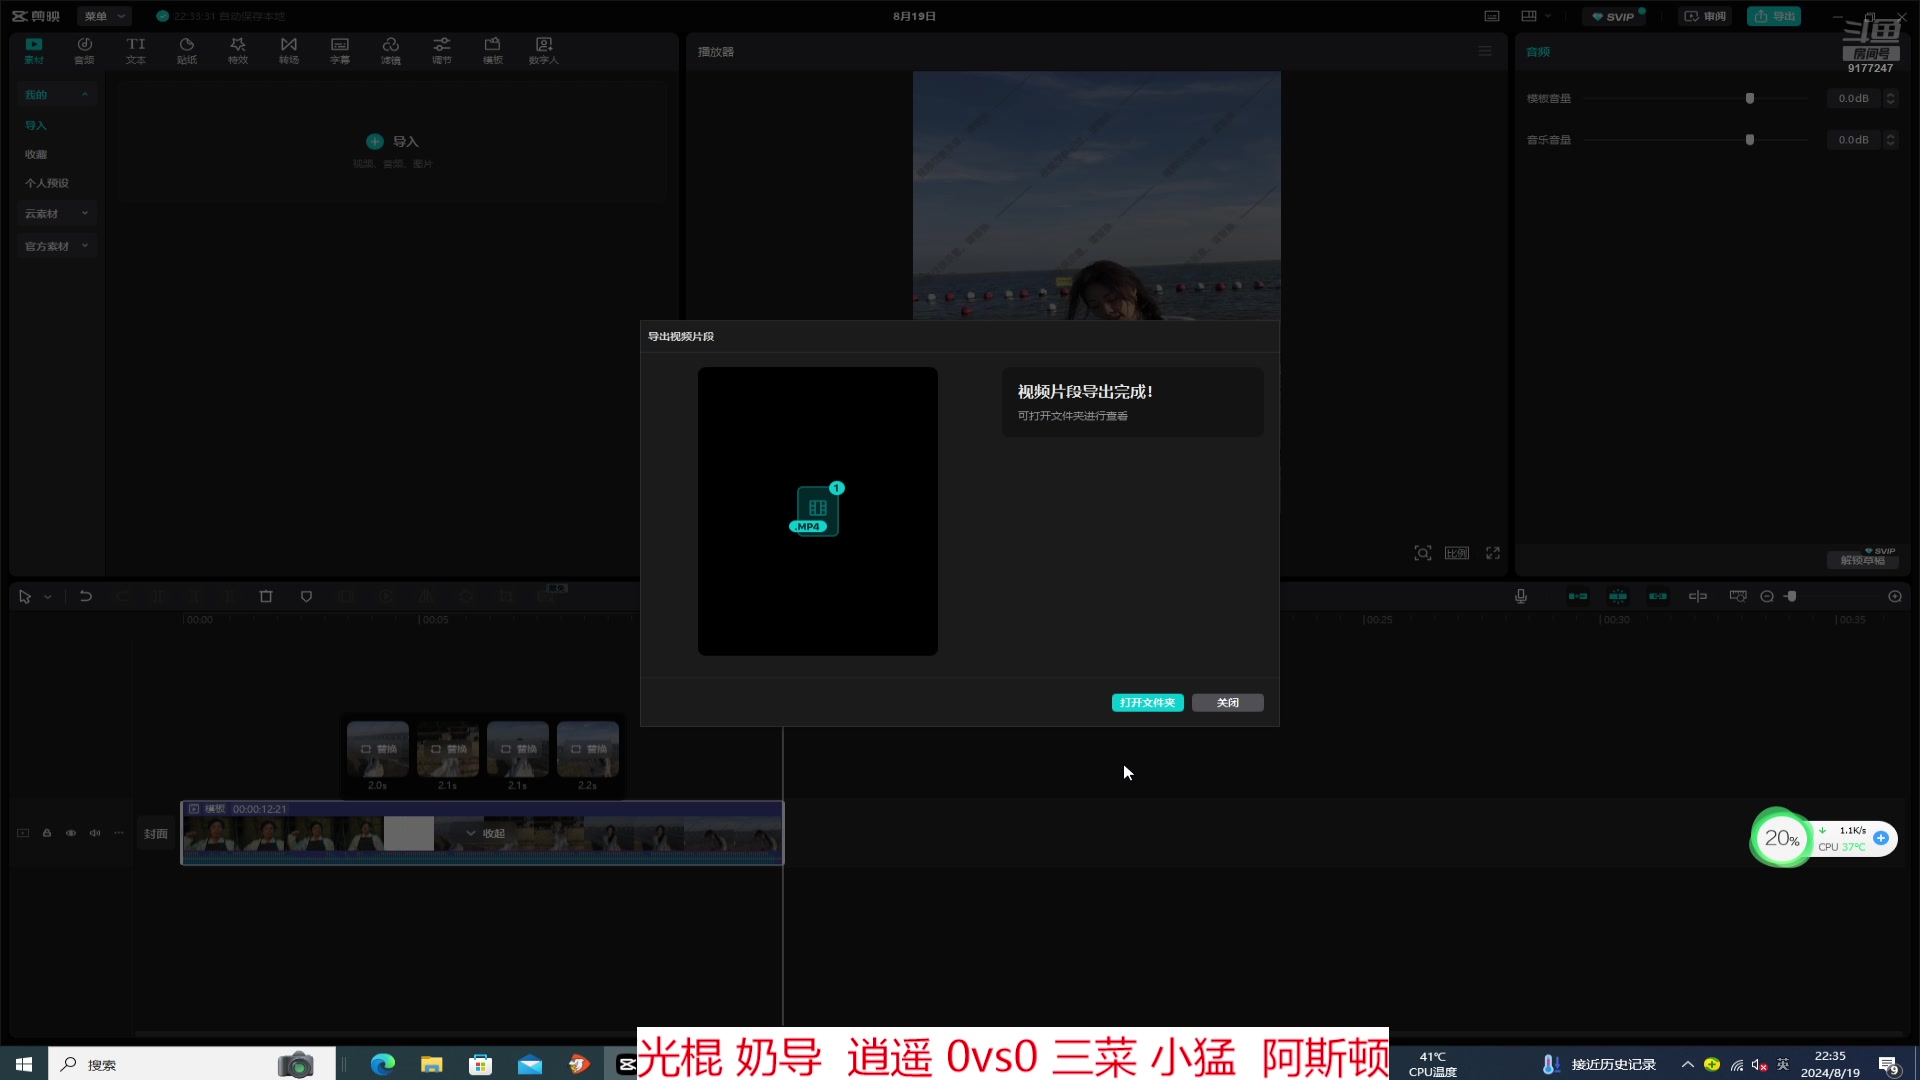Click 关闭 to dismiss export dialog
Image resolution: width=1920 pixels, height=1080 pixels.
1228,703
